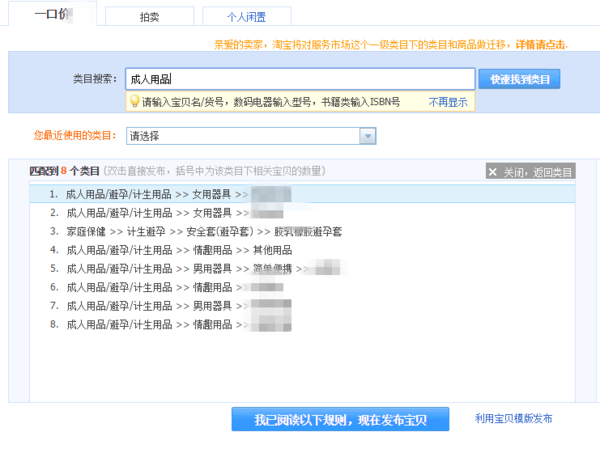Image resolution: width=600 pixels, height=449 pixels.
Task: Close the results with the X icon
Action: point(493,172)
